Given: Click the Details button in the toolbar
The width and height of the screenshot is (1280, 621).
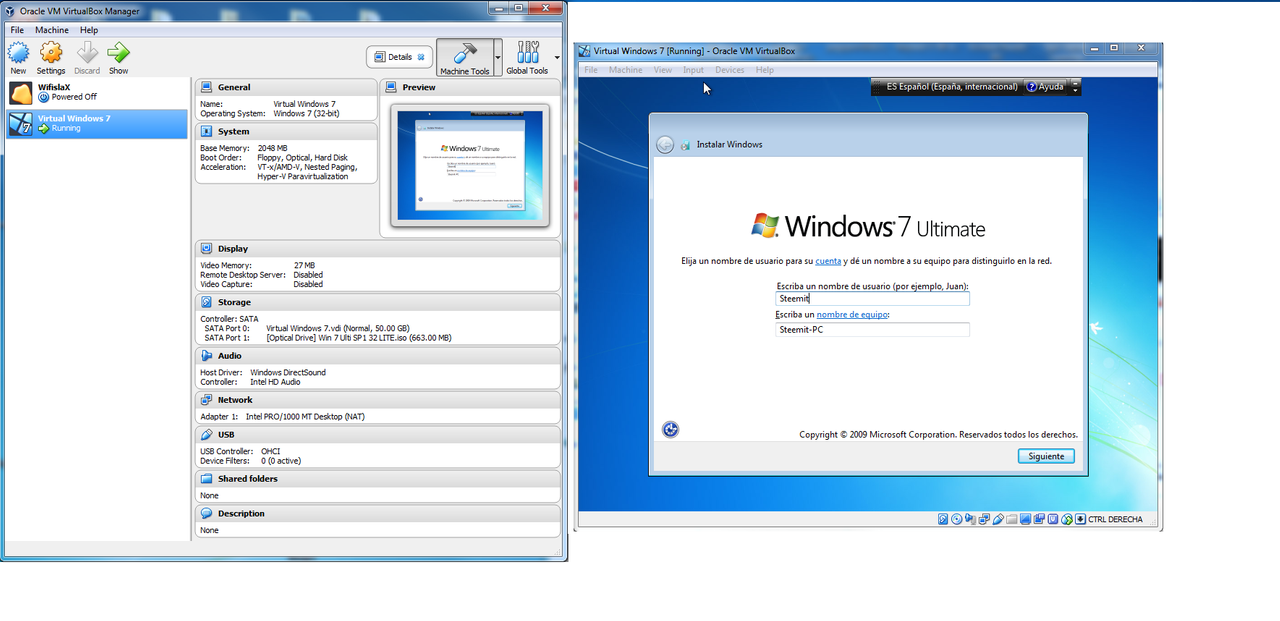Looking at the screenshot, I should tap(400, 57).
